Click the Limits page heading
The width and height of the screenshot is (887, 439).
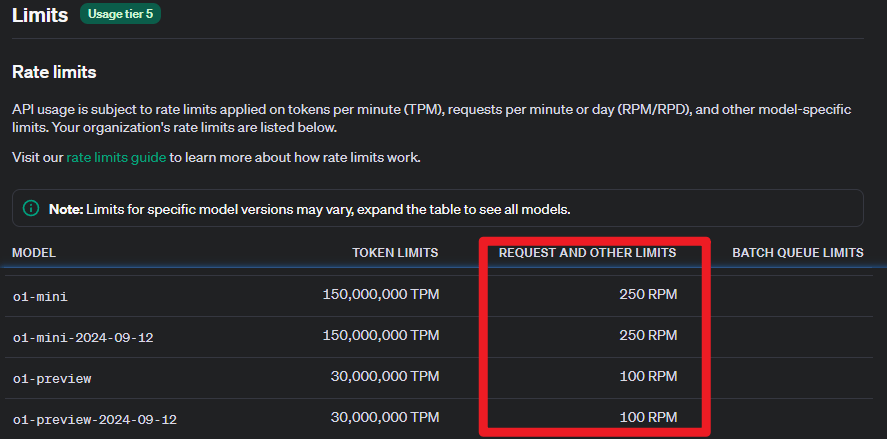(40, 15)
